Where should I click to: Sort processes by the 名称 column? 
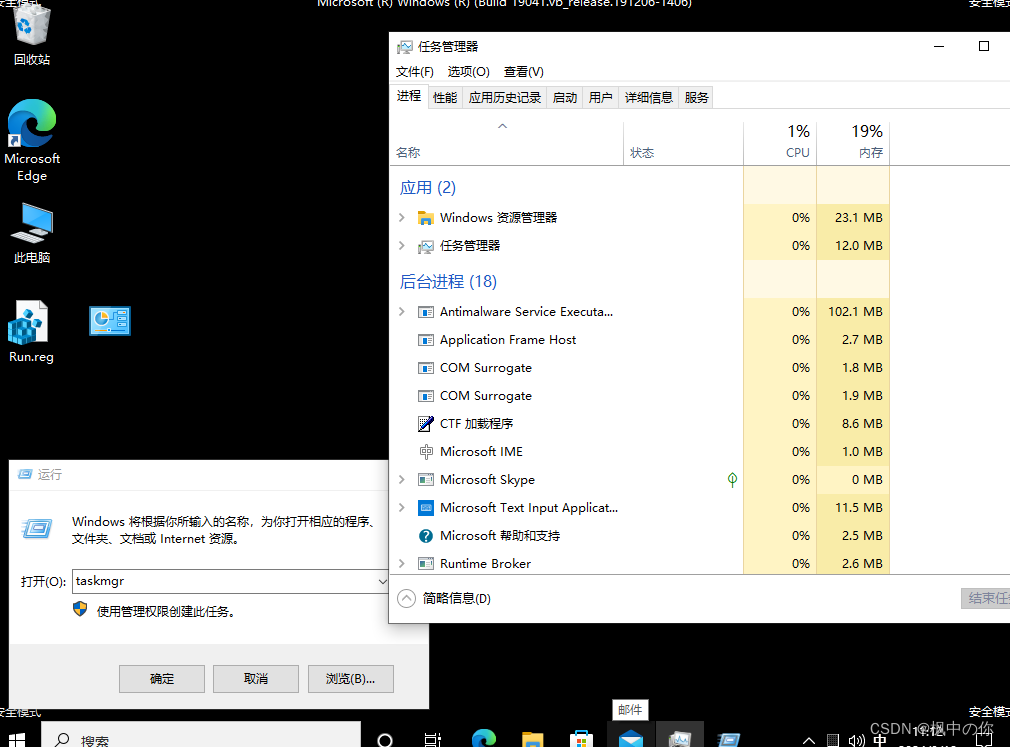point(506,144)
